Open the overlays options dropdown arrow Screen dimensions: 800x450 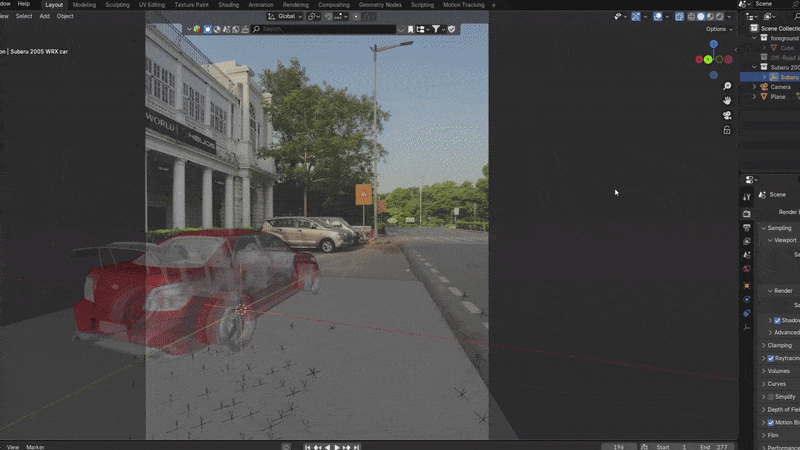tap(667, 16)
